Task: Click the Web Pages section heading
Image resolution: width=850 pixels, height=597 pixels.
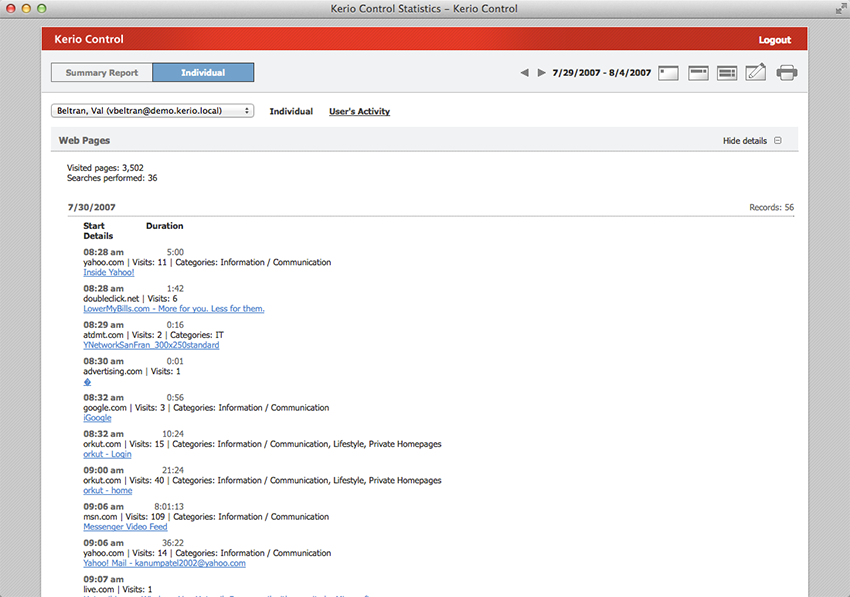Action: coord(84,140)
